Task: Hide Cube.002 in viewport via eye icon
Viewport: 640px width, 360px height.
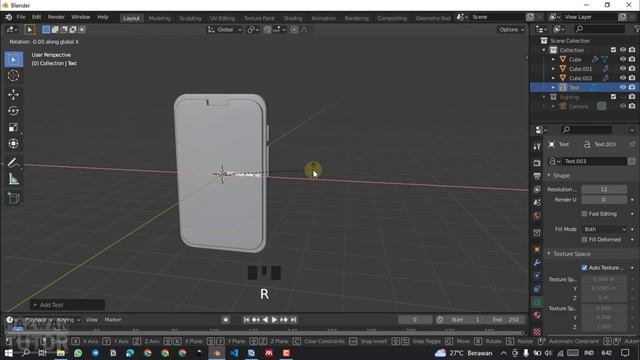Action: [623, 78]
